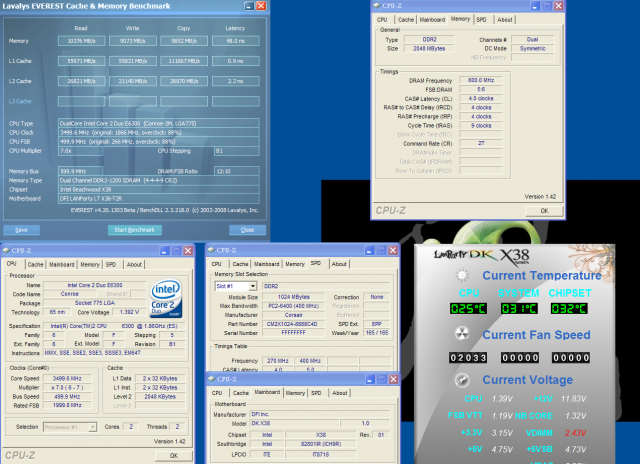Click the Save button in EVEREST
The height and width of the screenshot is (464, 640).
click(x=21, y=230)
